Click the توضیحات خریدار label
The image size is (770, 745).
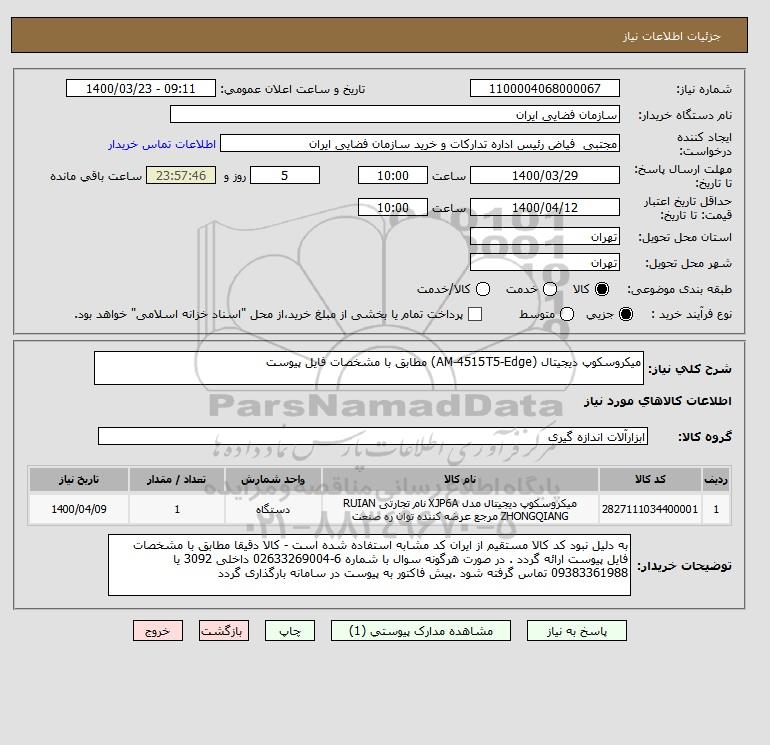click(685, 566)
